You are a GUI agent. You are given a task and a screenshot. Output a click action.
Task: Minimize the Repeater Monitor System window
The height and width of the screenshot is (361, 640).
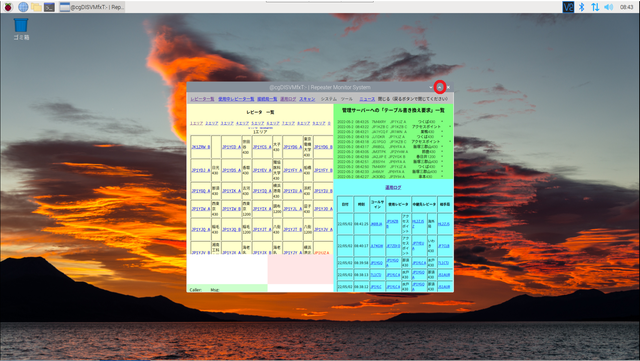[431, 87]
